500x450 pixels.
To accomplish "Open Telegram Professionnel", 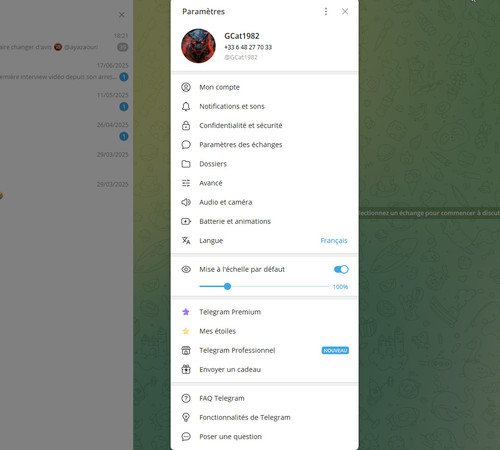I will [x=265, y=350].
